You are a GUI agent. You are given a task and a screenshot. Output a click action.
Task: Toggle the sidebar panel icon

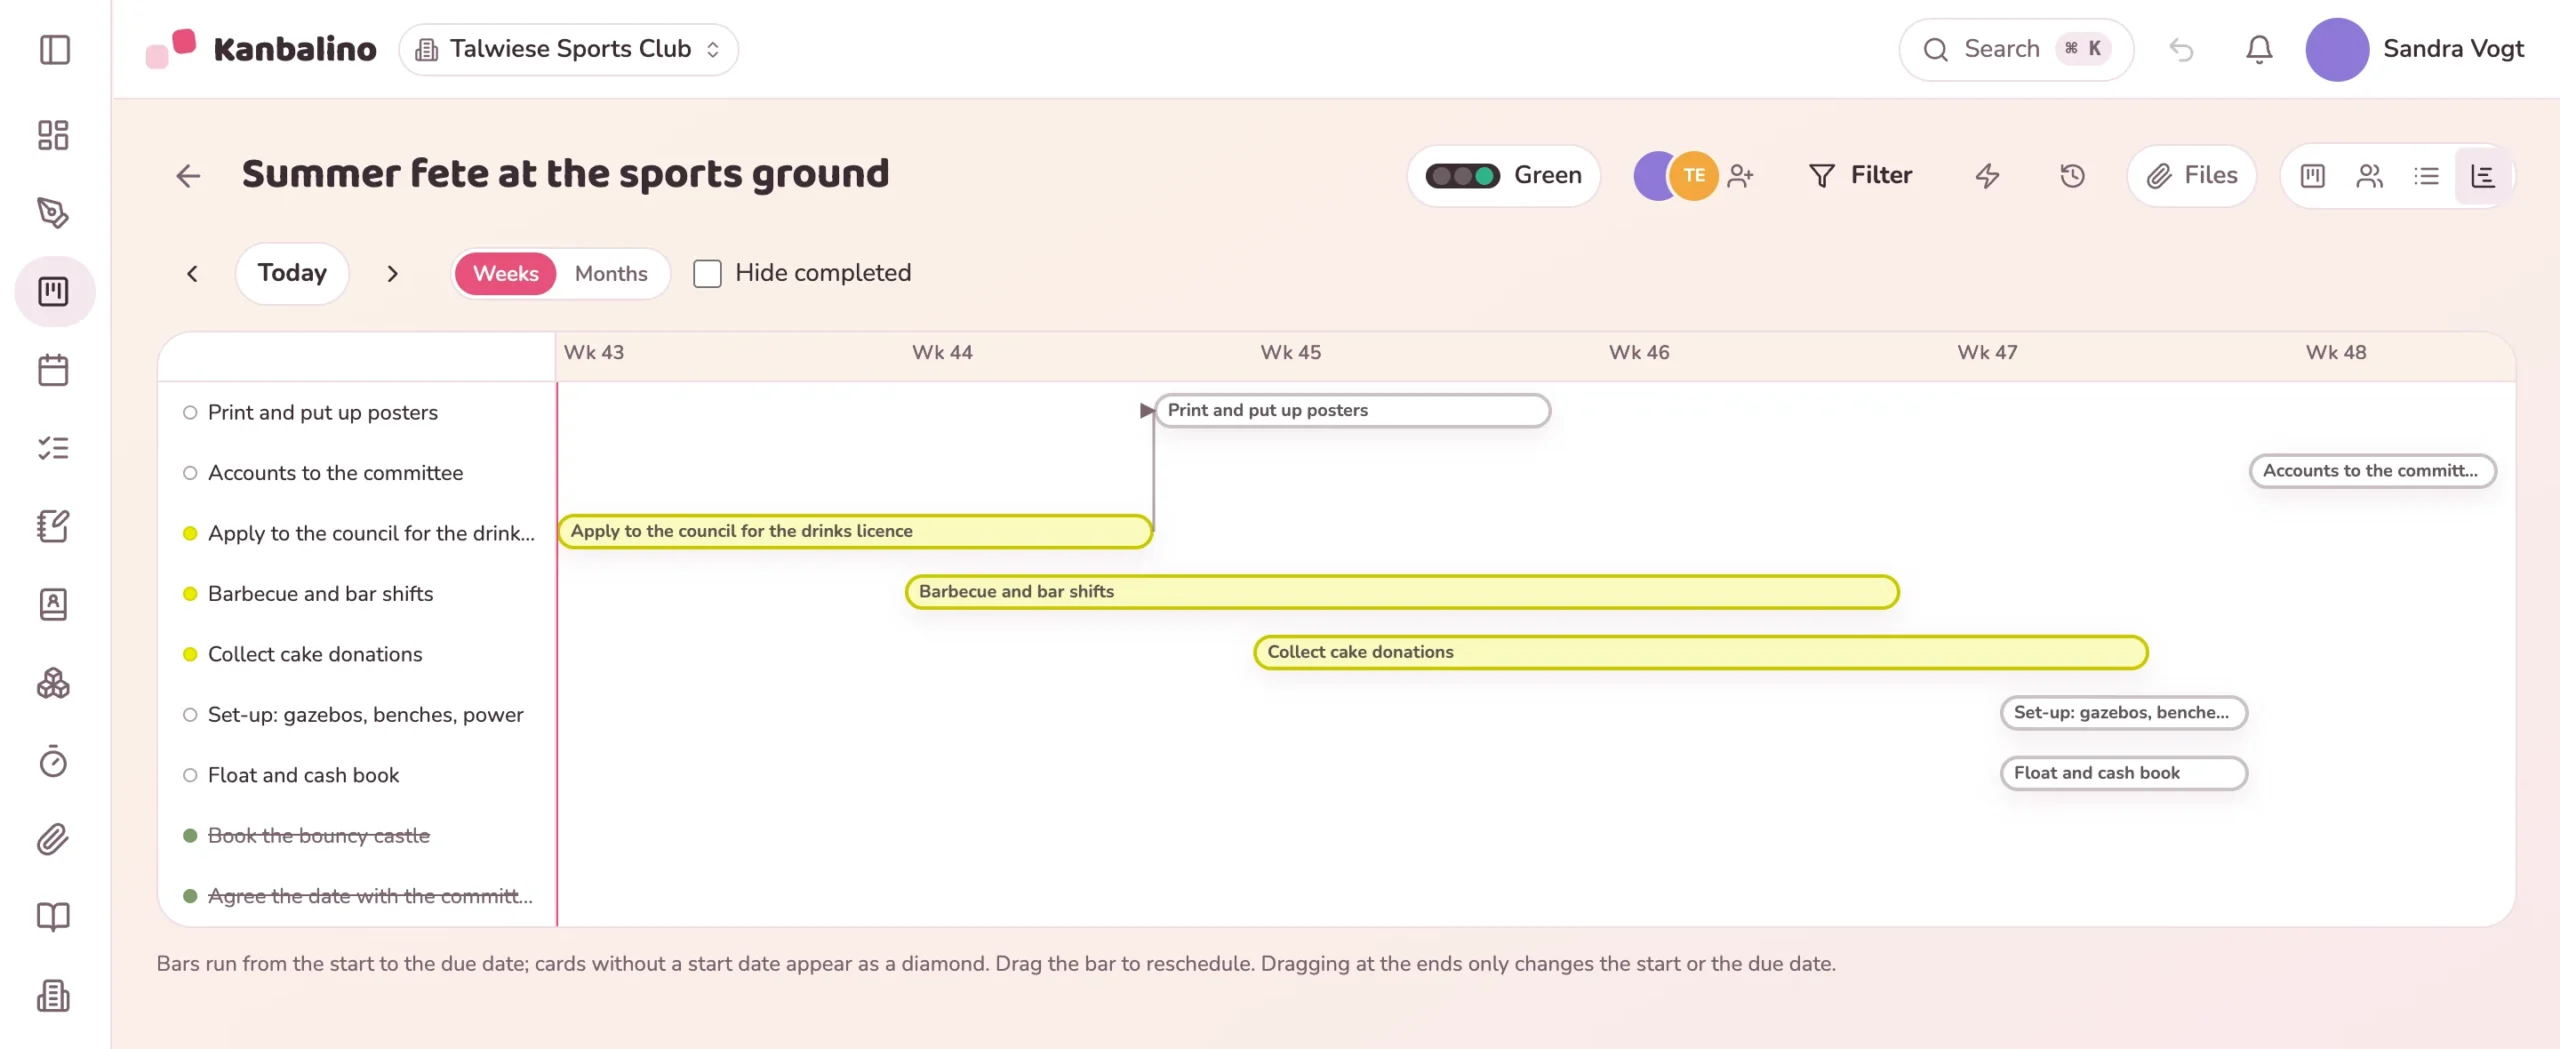54,49
